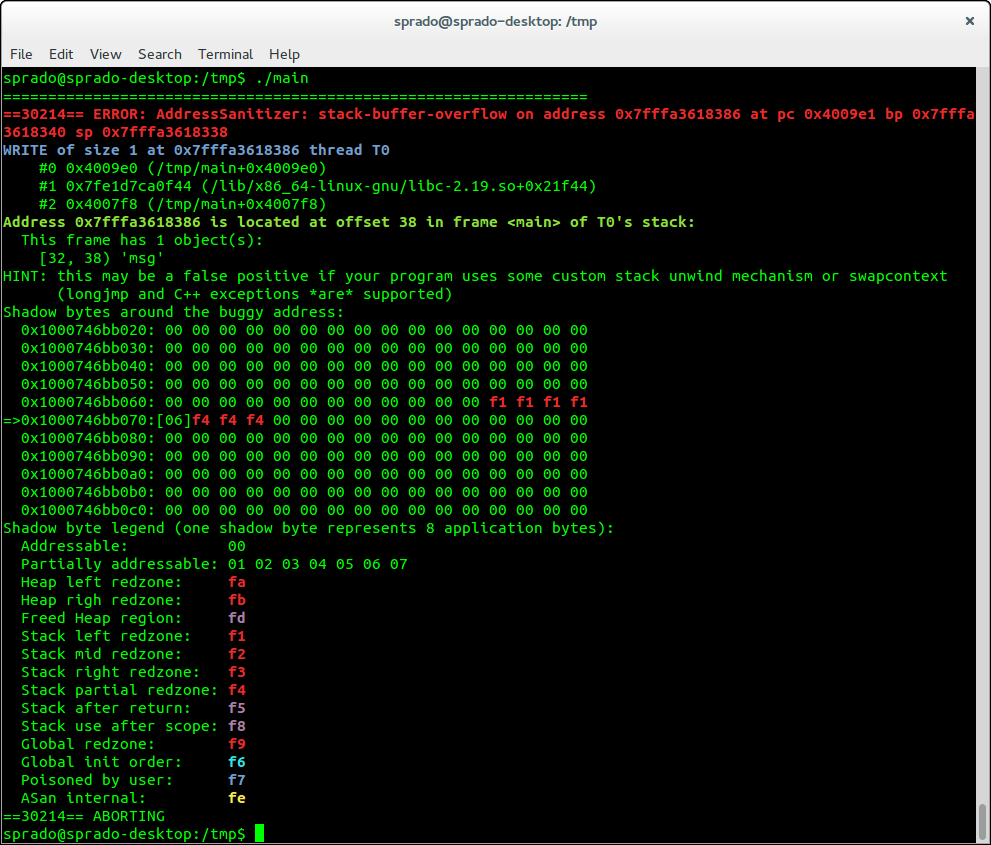
Task: Click the red fa Heap left redzone value
Action: [x=237, y=582]
